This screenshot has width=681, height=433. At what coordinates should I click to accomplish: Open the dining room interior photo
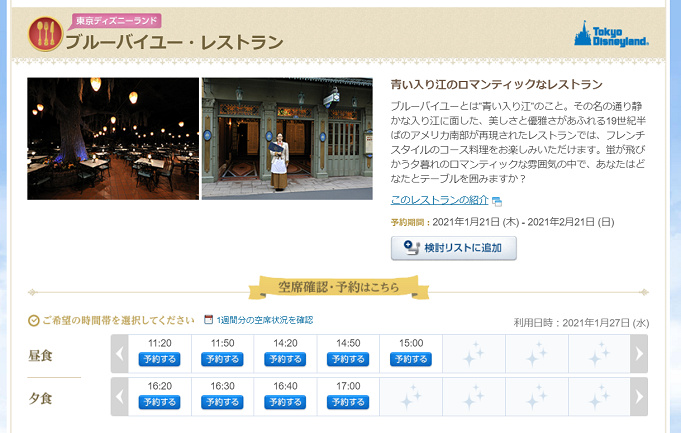113,139
